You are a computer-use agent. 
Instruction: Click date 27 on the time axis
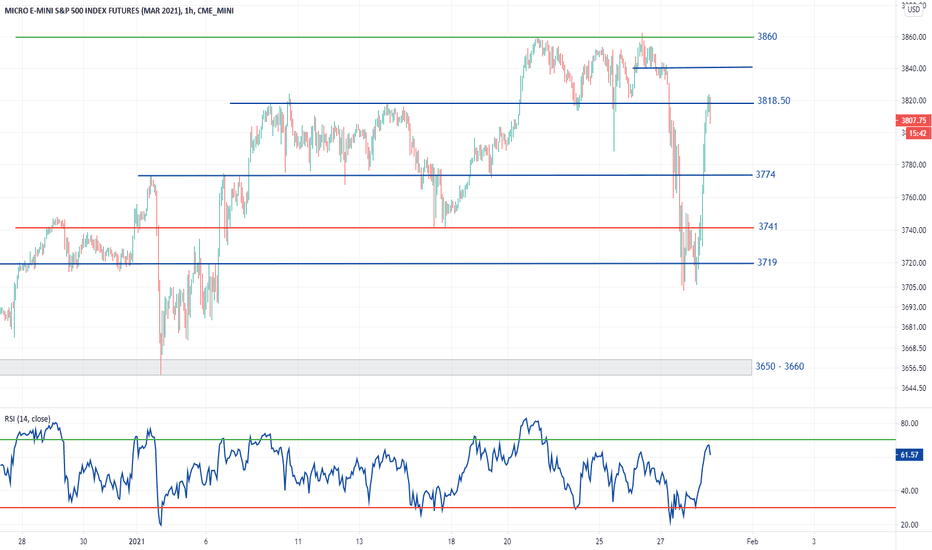pyautogui.click(x=660, y=542)
